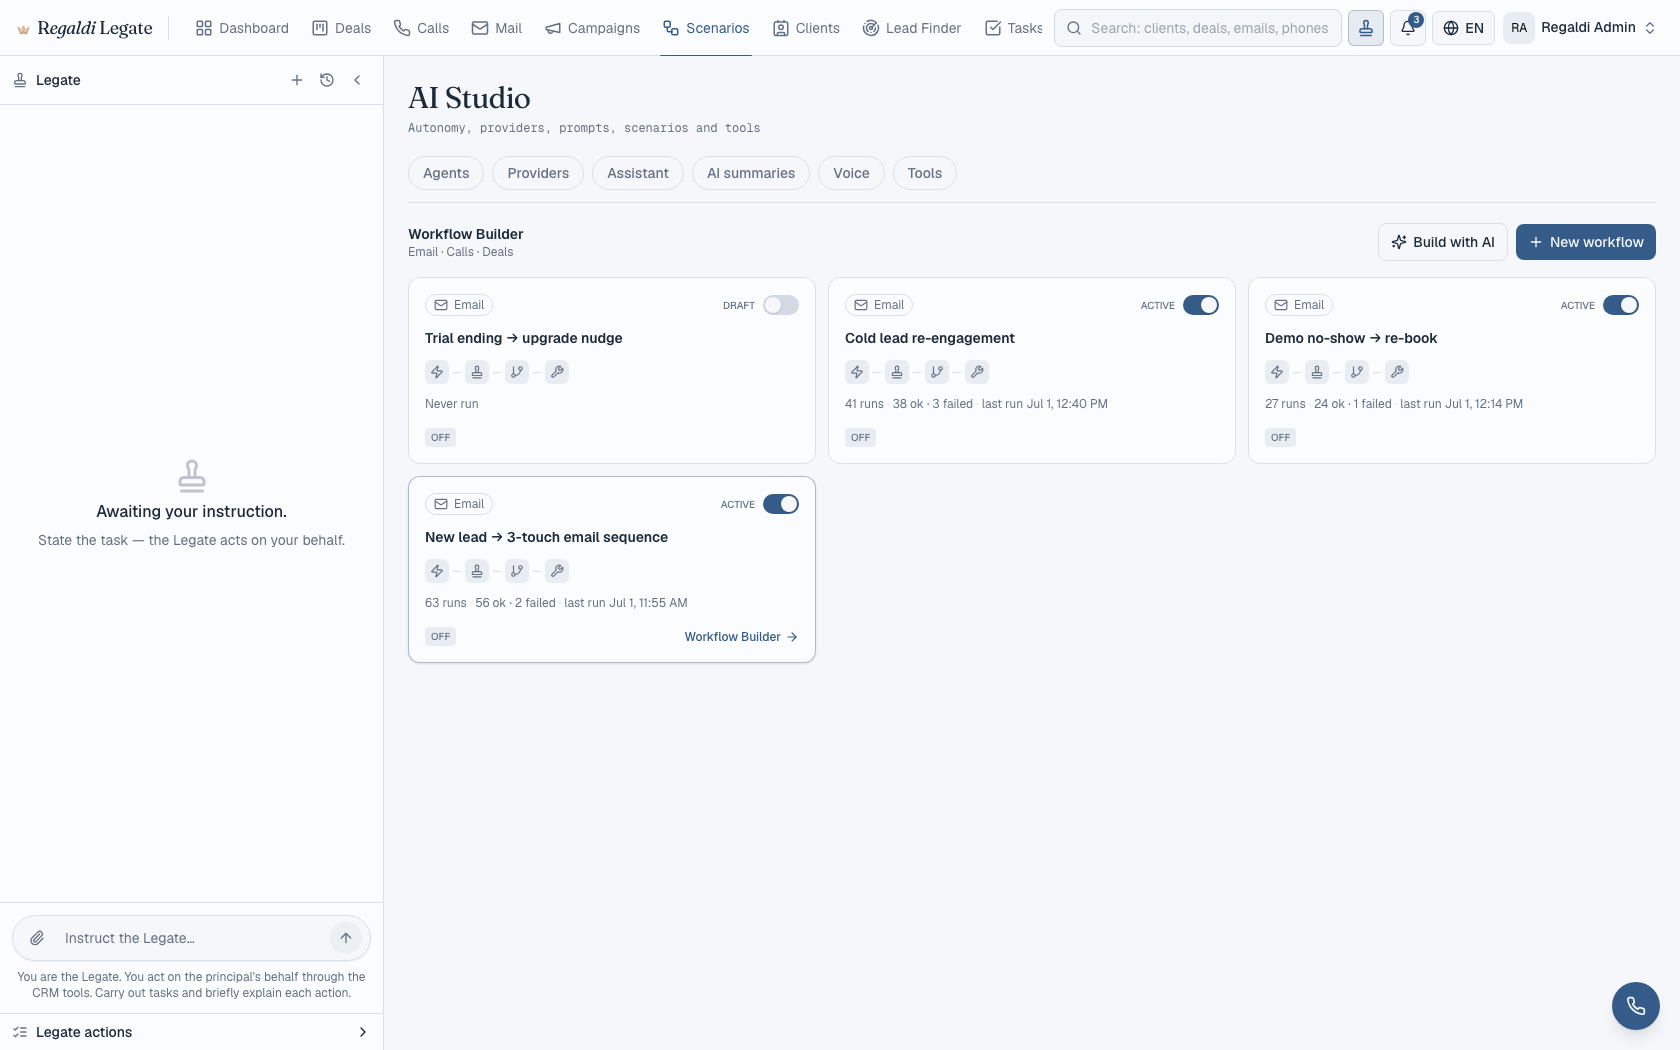
Task: Click branch icon on Demo no-show card
Action: pyautogui.click(x=1357, y=372)
